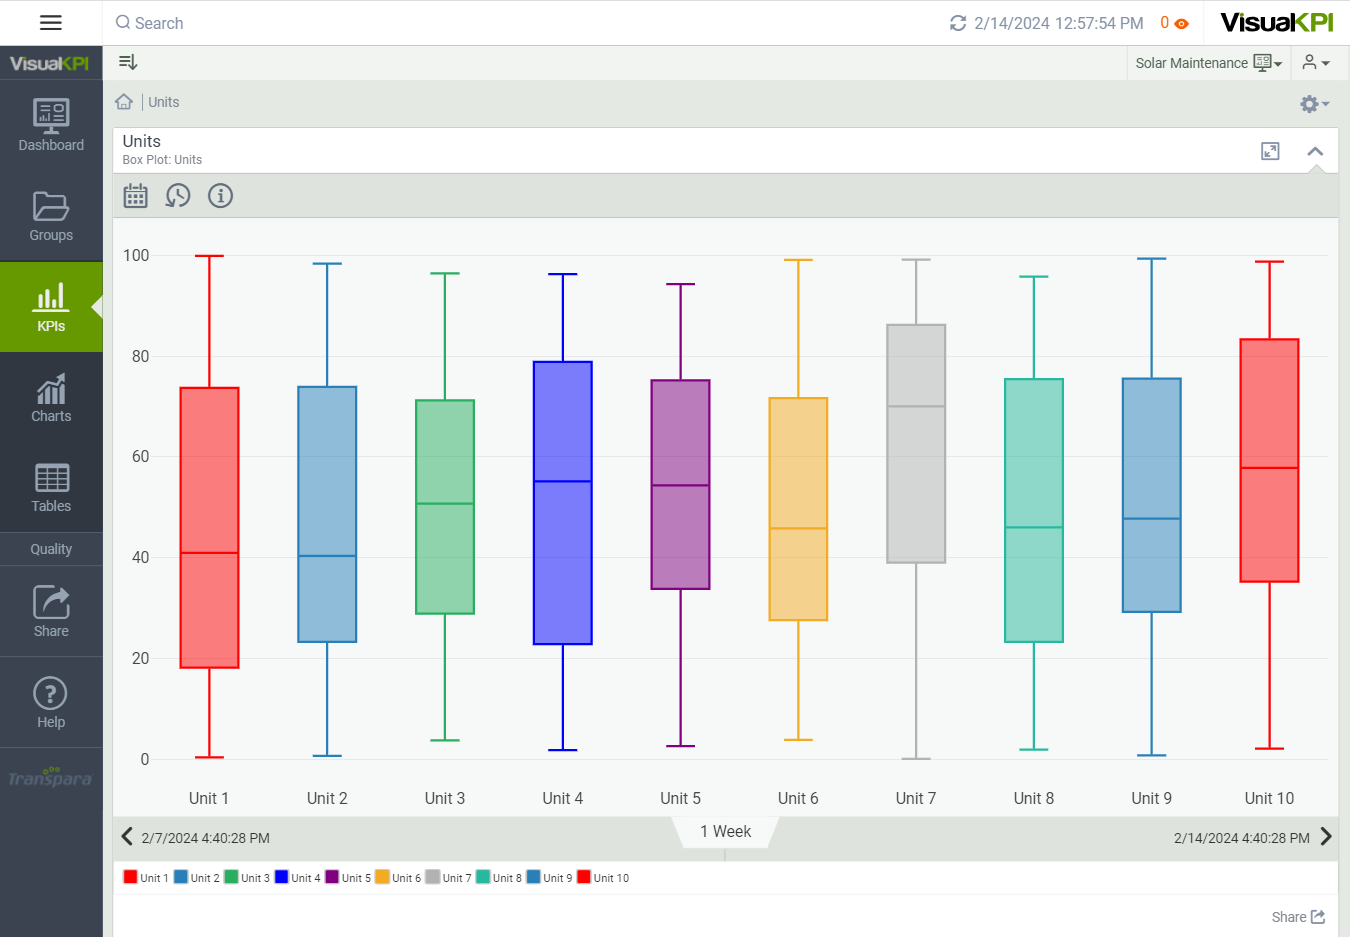Click the refresh timestamp icon
This screenshot has height=937, width=1350.
[957, 23]
